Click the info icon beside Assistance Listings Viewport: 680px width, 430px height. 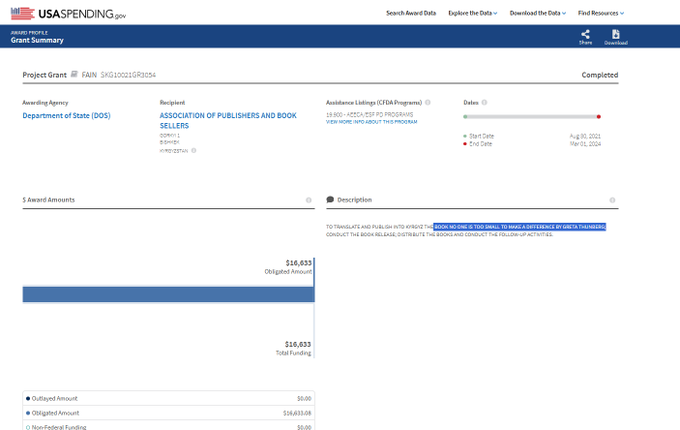pos(427,102)
